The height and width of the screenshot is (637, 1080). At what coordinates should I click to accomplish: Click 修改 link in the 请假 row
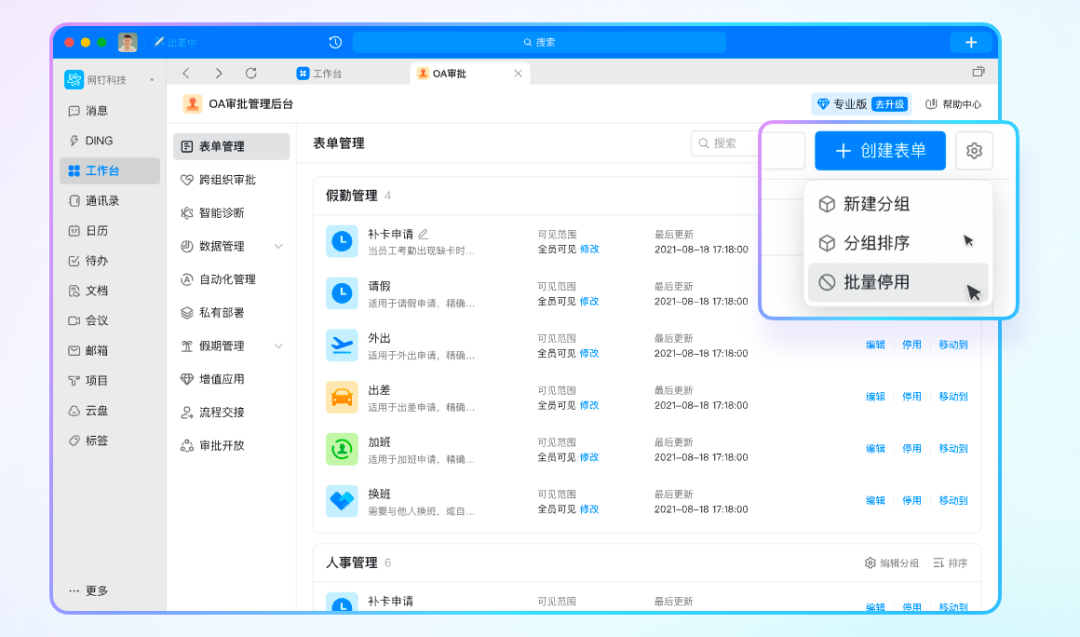(x=589, y=301)
